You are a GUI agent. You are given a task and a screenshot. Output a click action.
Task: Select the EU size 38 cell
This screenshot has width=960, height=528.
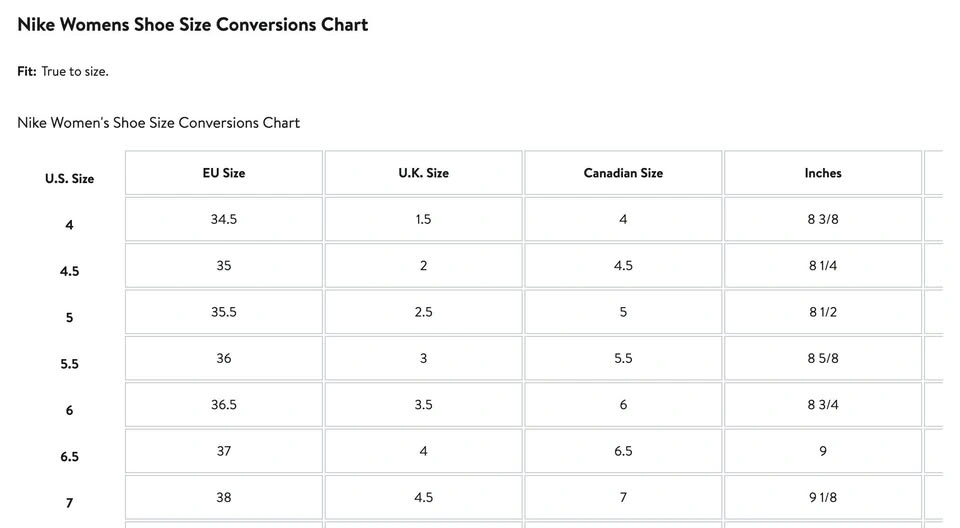tap(223, 497)
